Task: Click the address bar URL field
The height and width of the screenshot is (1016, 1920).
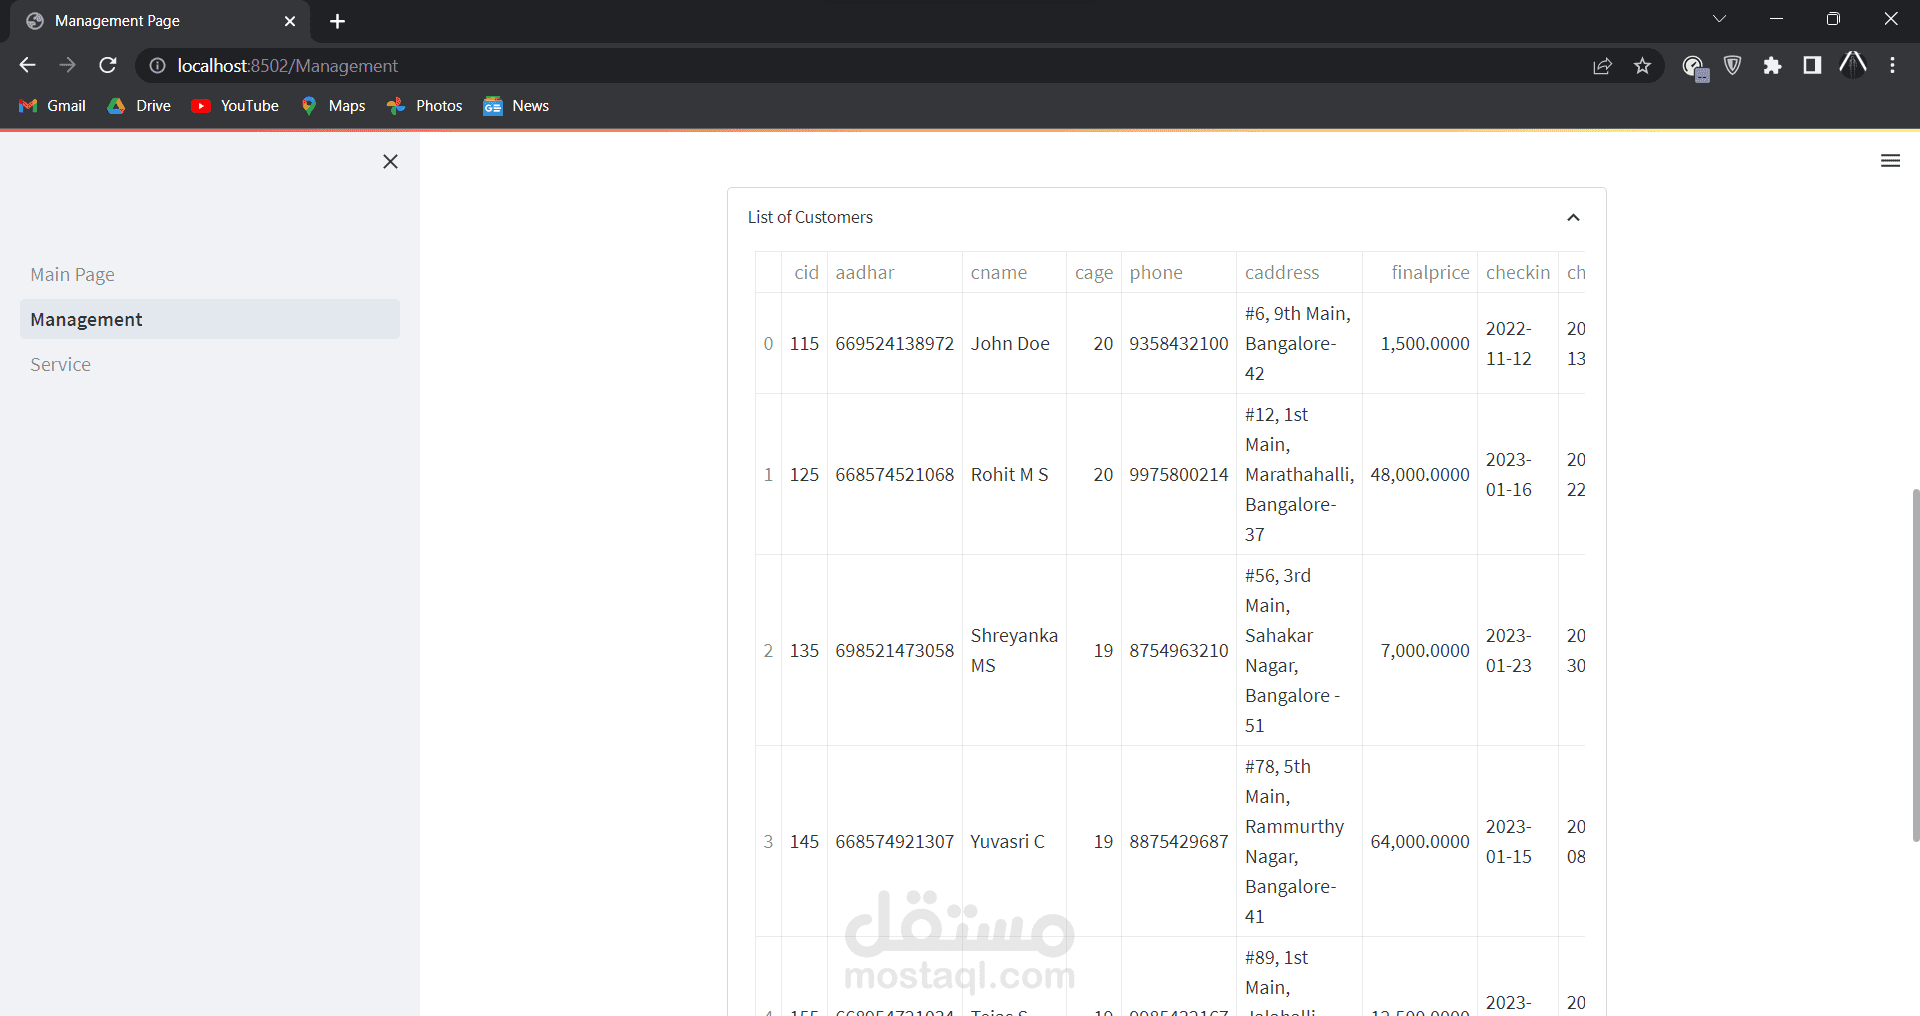Action: pyautogui.click(x=860, y=65)
